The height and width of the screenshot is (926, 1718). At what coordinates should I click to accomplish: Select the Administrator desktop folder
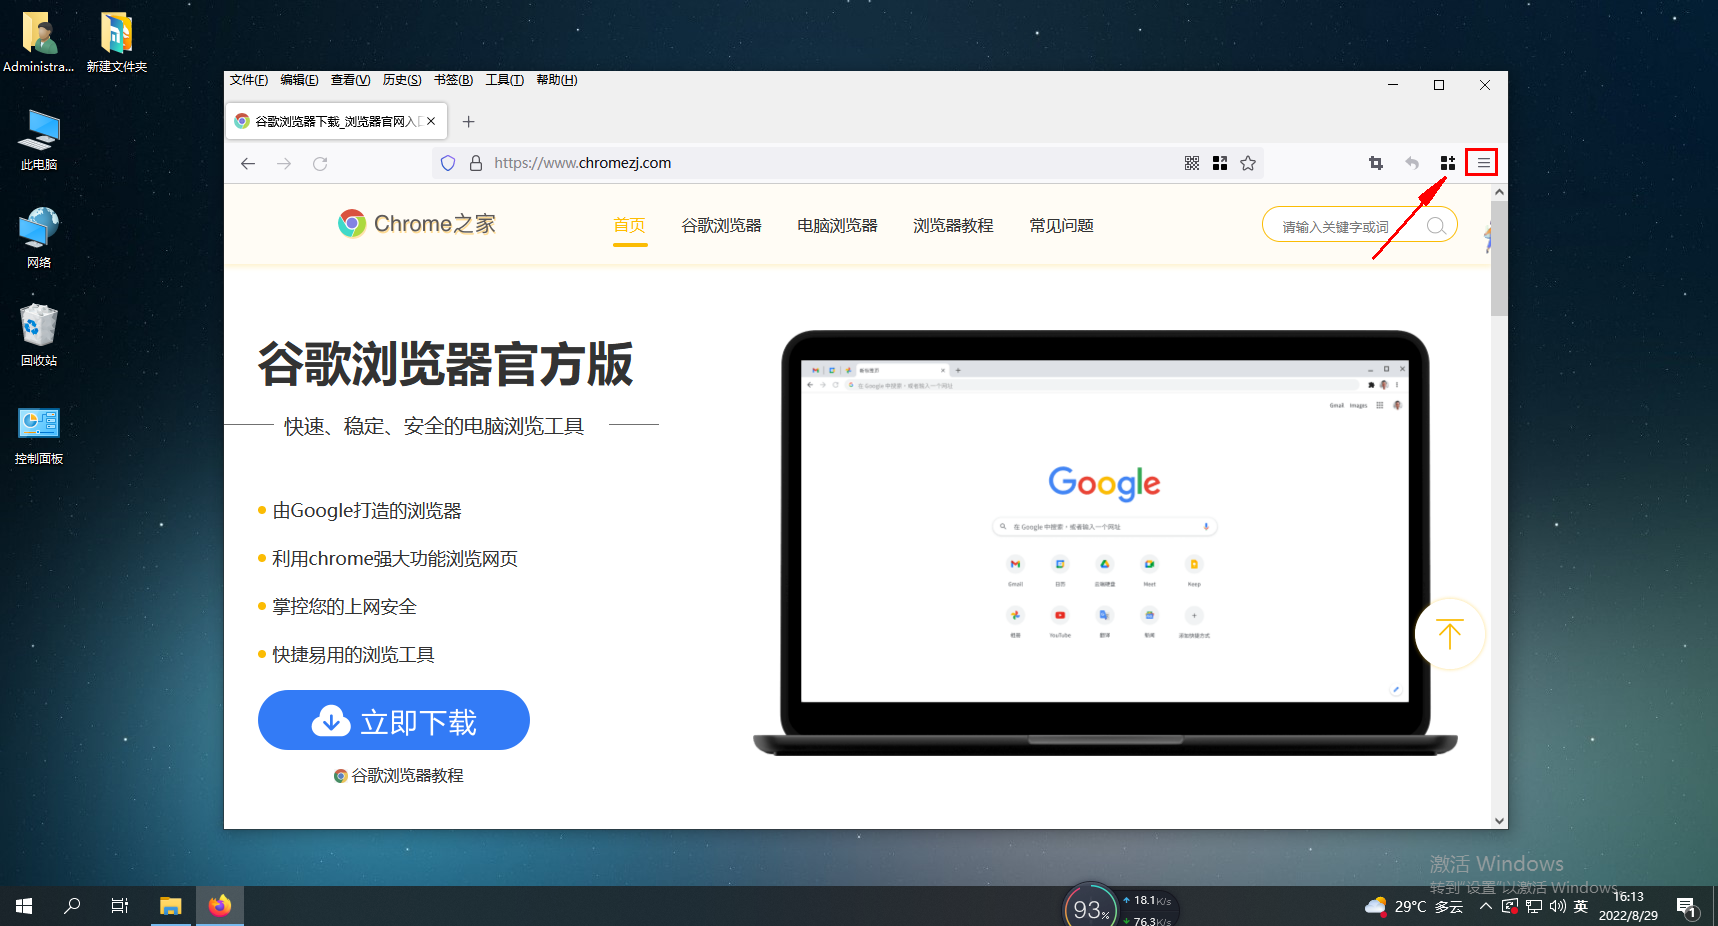(x=39, y=42)
